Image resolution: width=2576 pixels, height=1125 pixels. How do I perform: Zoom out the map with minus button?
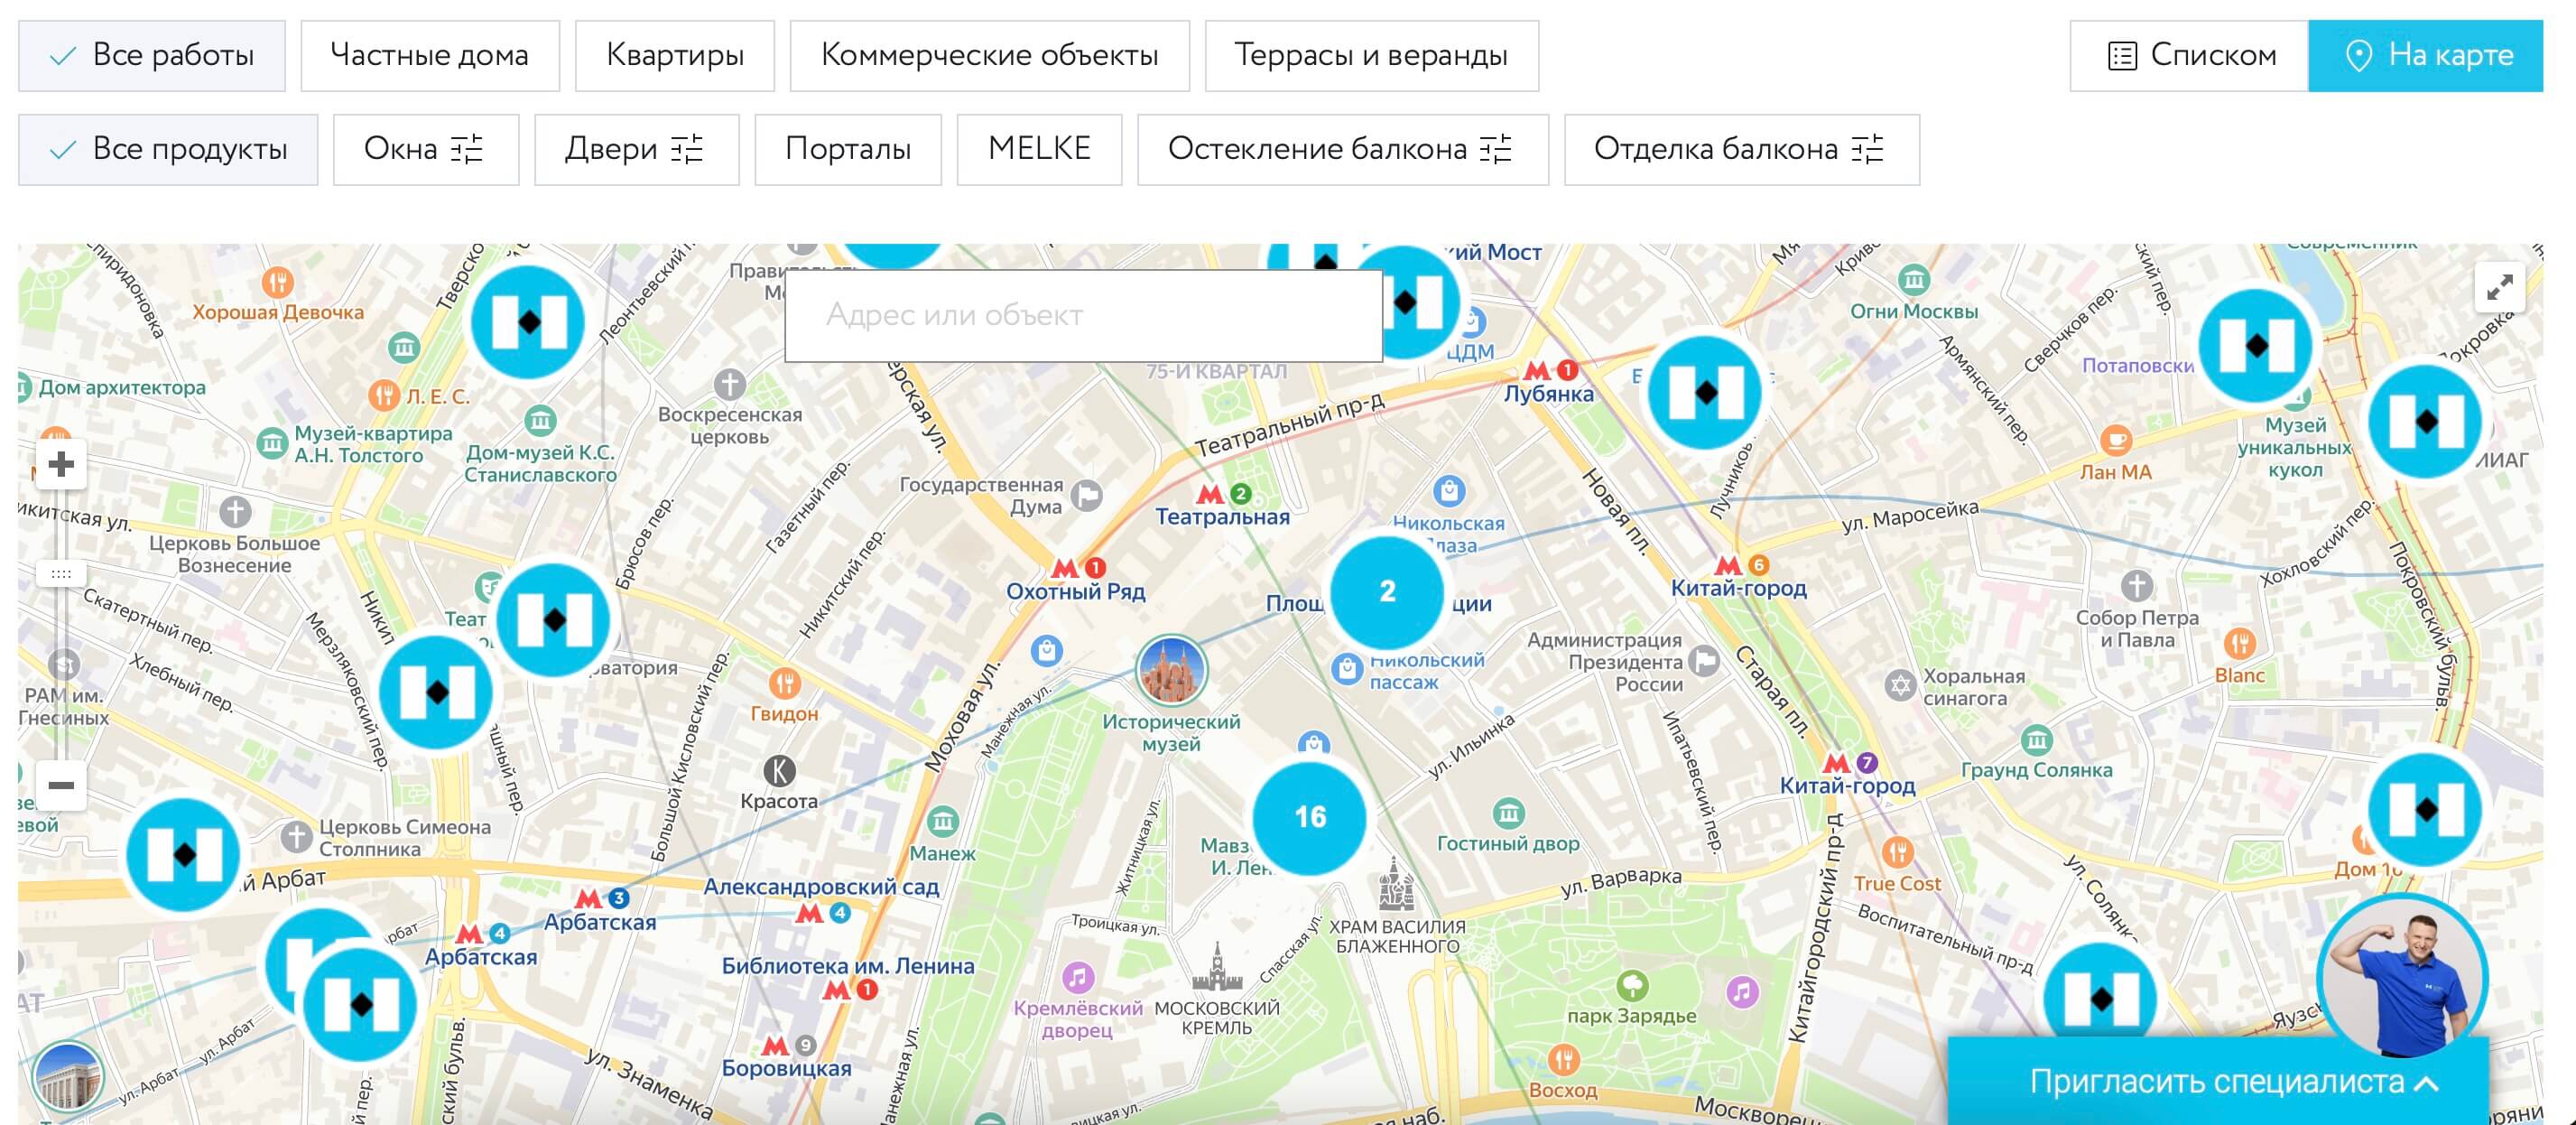[61, 785]
